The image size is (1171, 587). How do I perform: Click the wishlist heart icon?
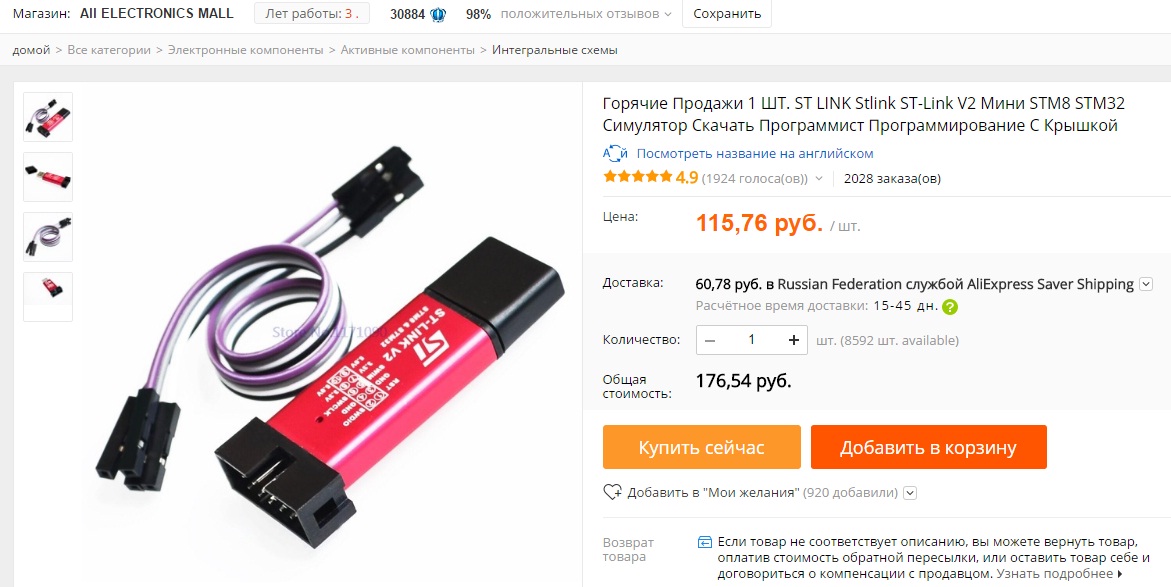[x=612, y=492]
